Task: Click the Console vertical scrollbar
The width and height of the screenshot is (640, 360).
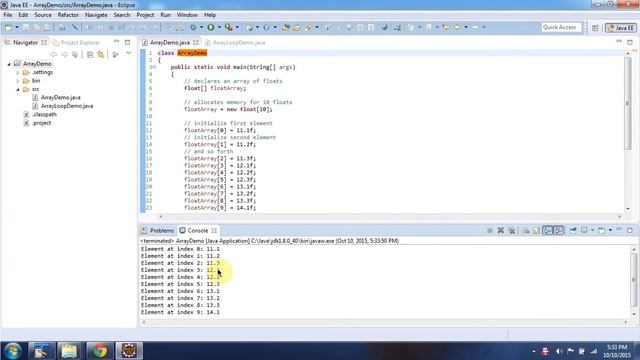Action: (x=633, y=280)
